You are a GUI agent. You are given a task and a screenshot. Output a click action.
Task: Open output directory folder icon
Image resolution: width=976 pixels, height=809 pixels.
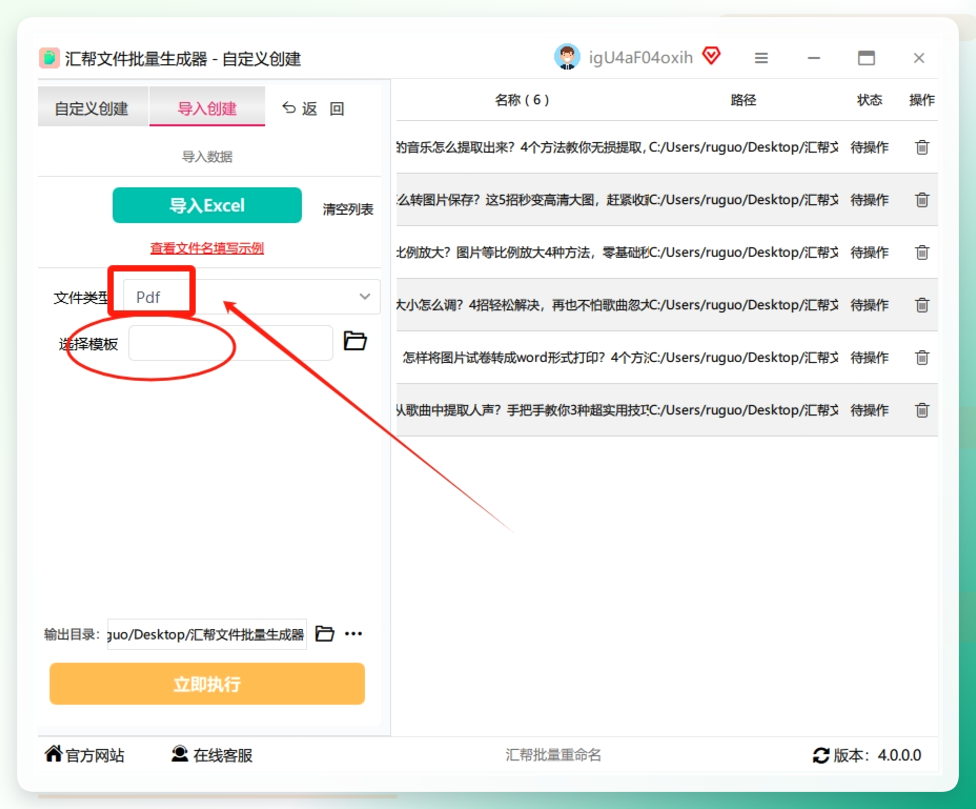(x=324, y=634)
